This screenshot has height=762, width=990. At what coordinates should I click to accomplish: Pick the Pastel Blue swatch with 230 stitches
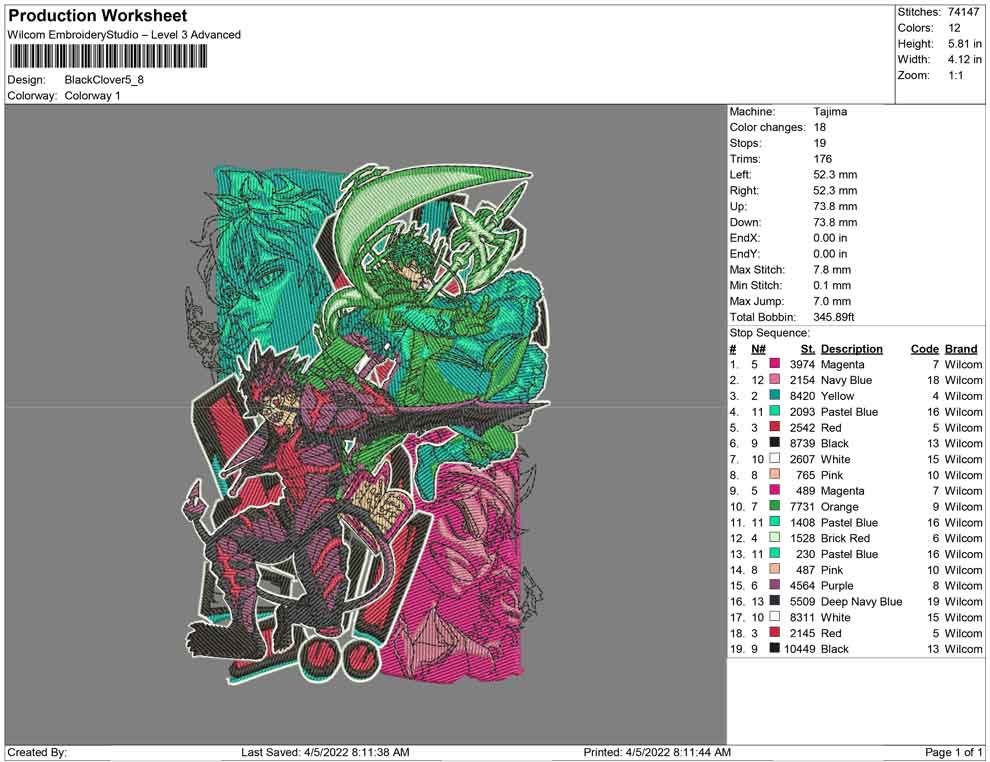coord(775,553)
